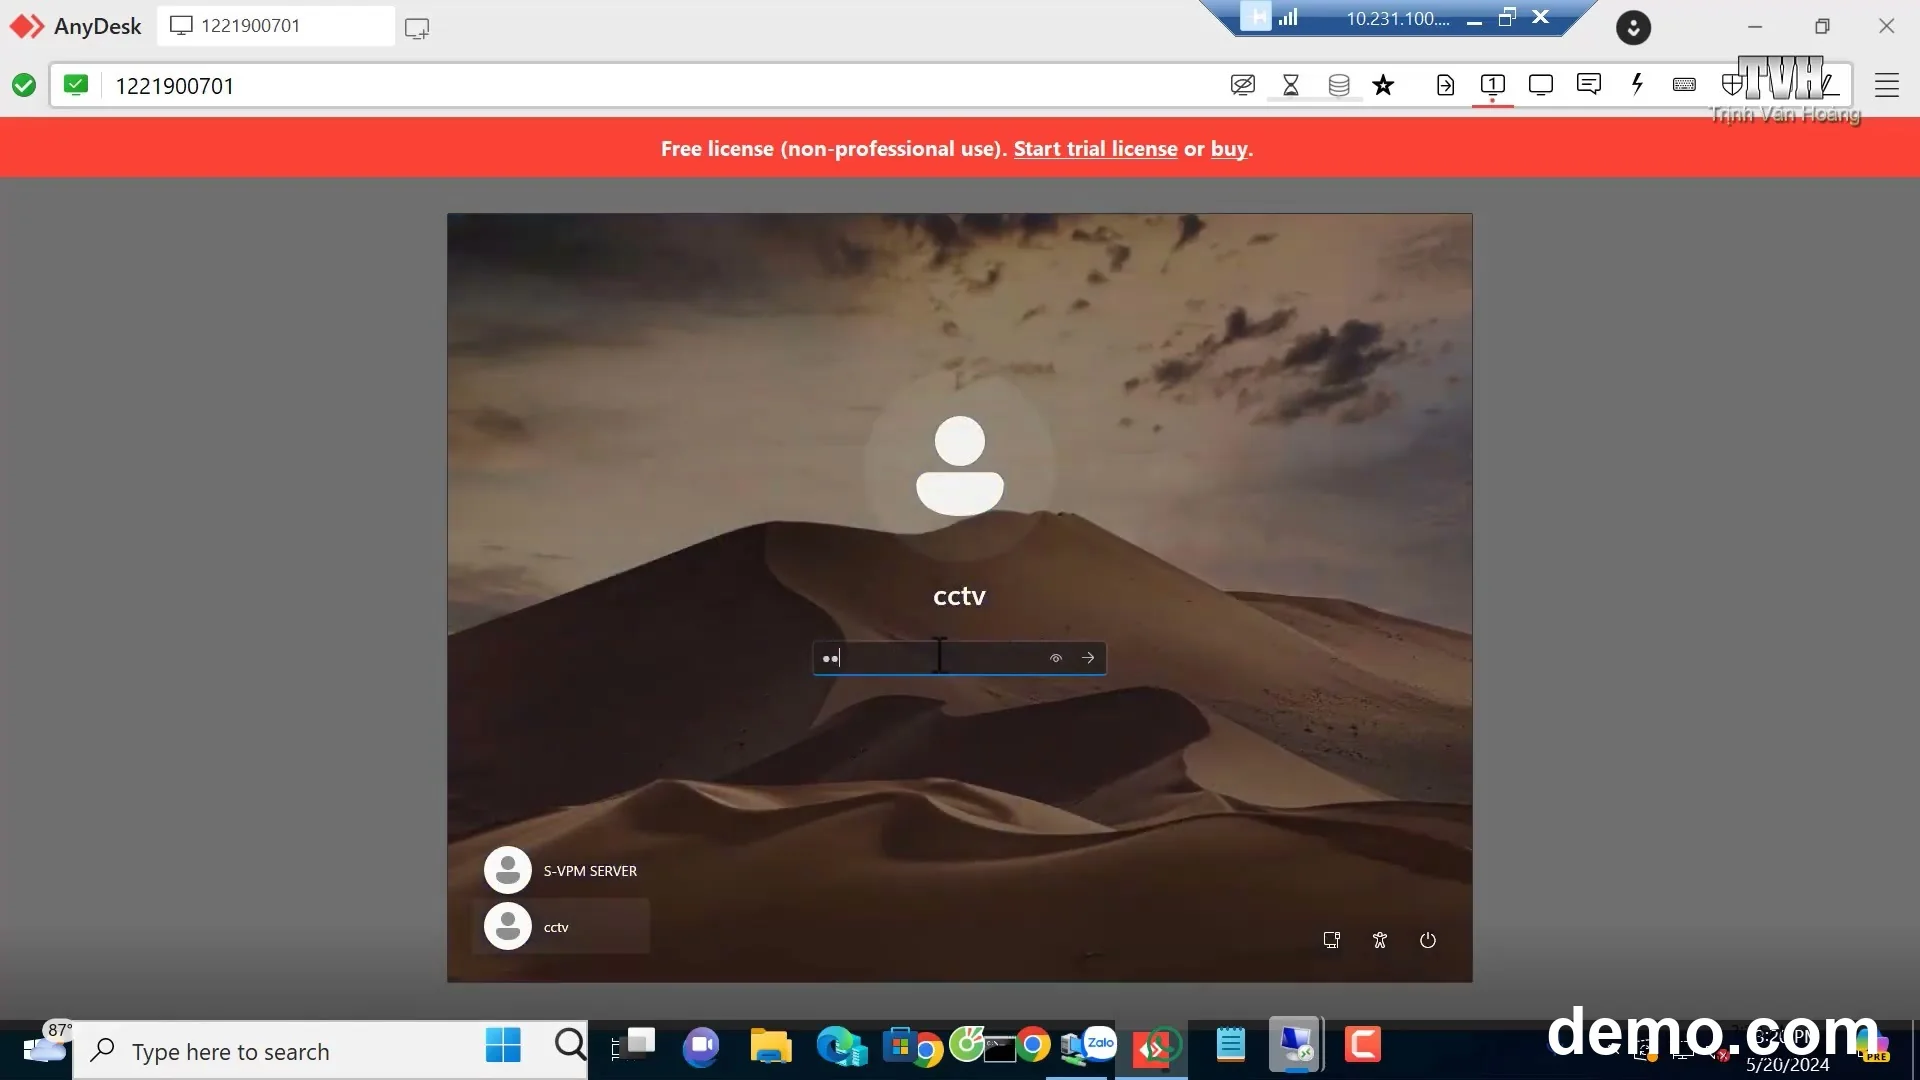Viewport: 1920px width, 1080px height.
Task: Add this address to favorites with star icon
Action: coord(1384,85)
